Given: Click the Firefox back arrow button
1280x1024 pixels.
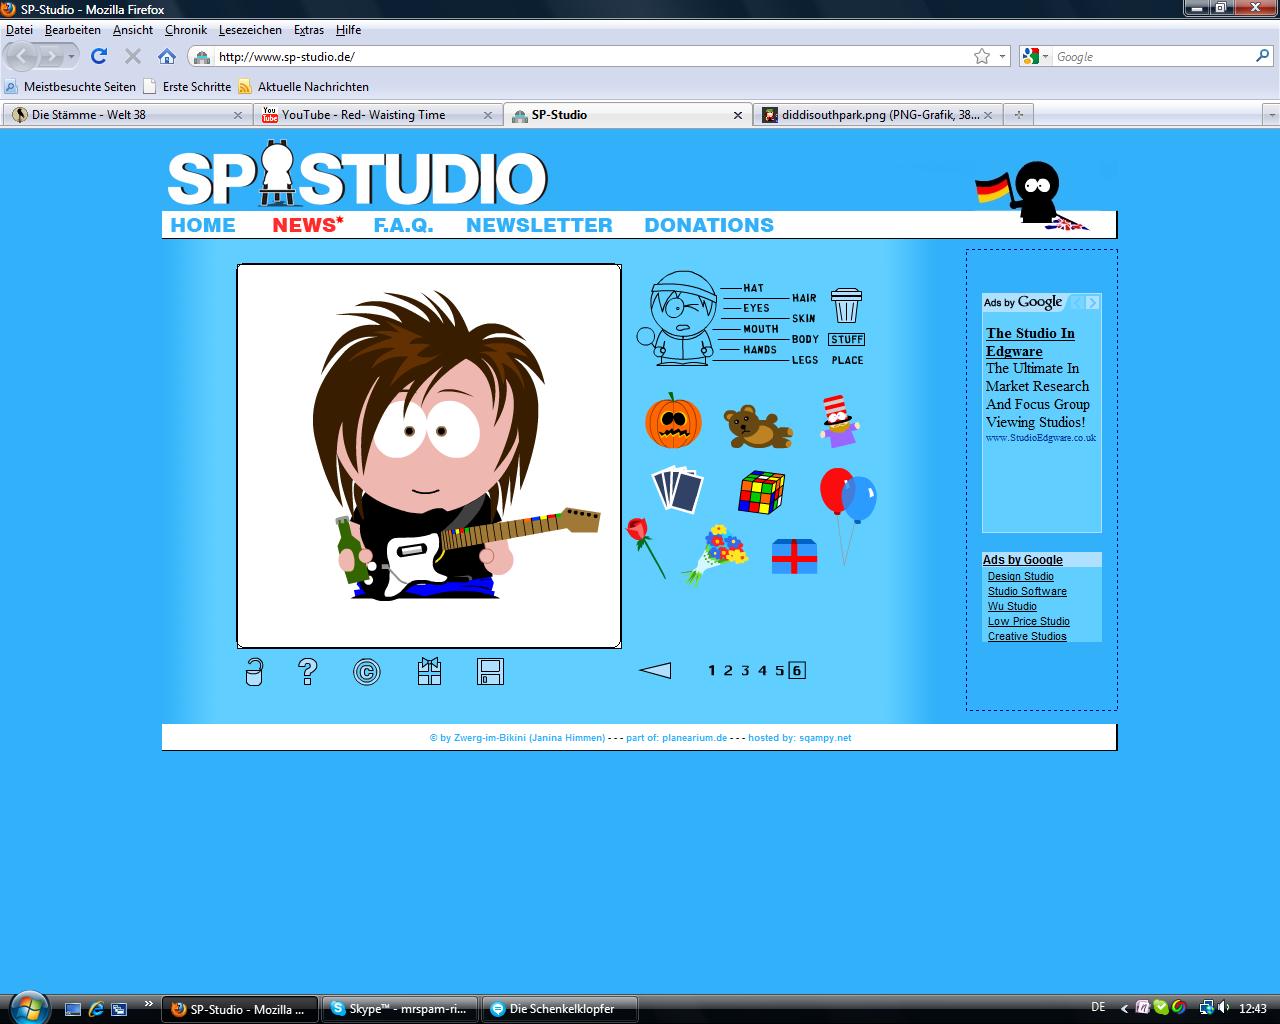Looking at the screenshot, I should 21,56.
